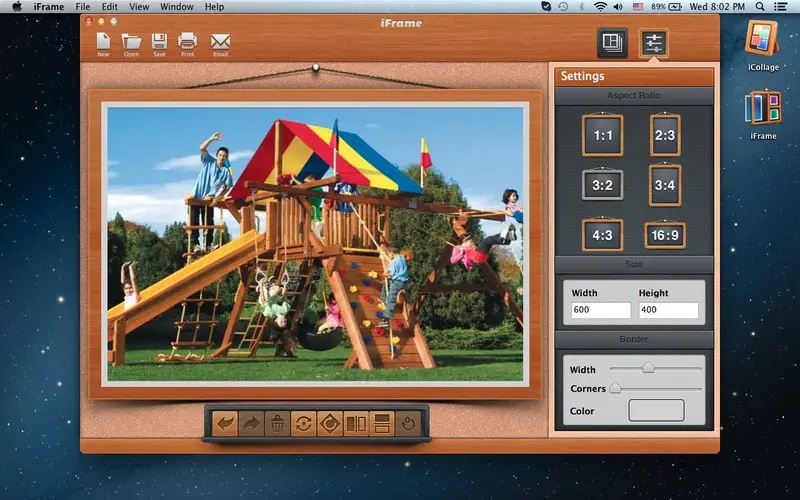Open the Edit menu
Viewport: 800px width, 500px height.
click(109, 7)
